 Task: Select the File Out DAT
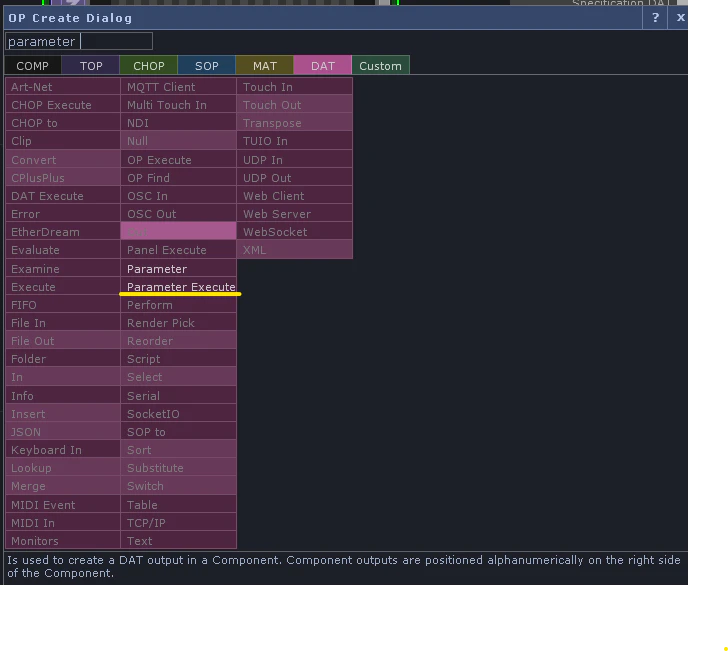[x=63, y=341]
